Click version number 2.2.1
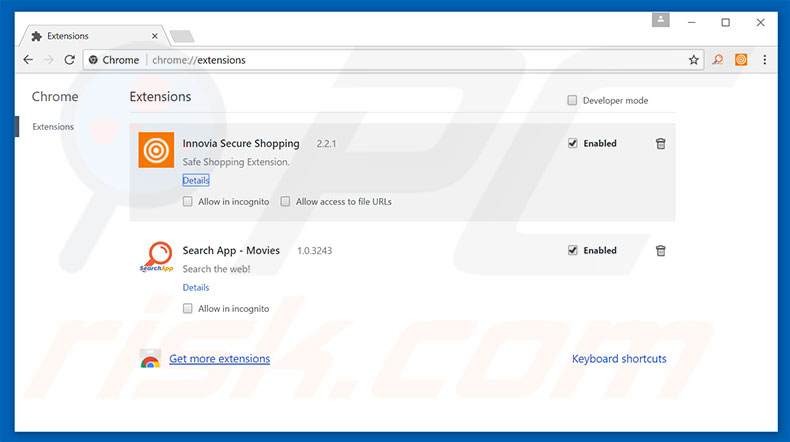Viewport: 790px width, 442px height. (x=326, y=144)
